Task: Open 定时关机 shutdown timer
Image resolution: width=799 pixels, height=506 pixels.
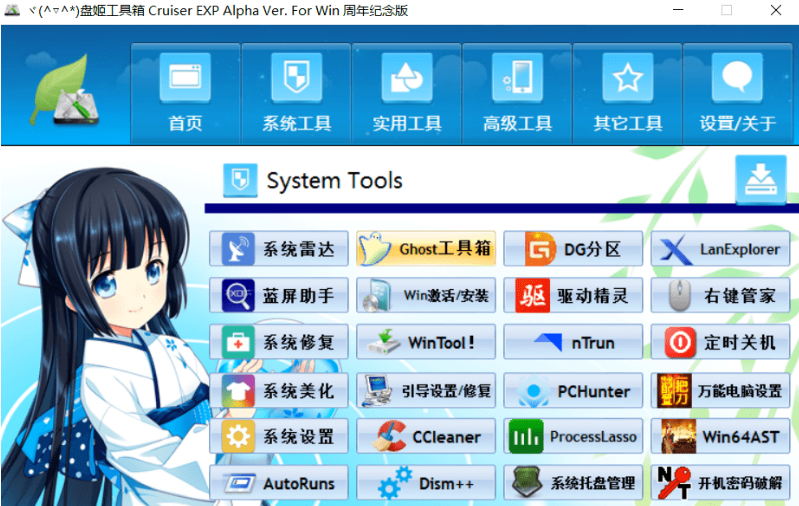Action: tap(720, 343)
